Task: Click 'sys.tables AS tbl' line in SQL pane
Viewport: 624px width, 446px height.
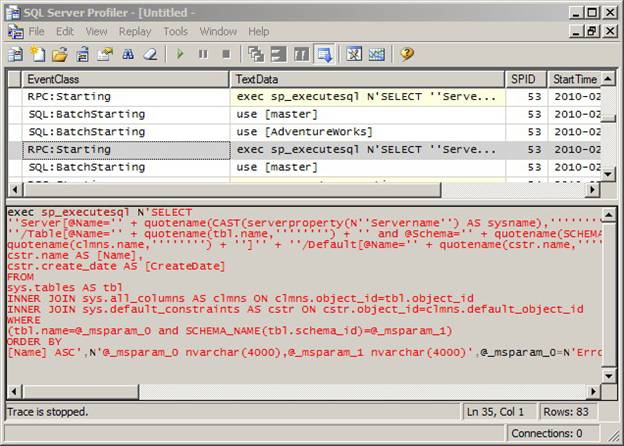Action: click(65, 288)
